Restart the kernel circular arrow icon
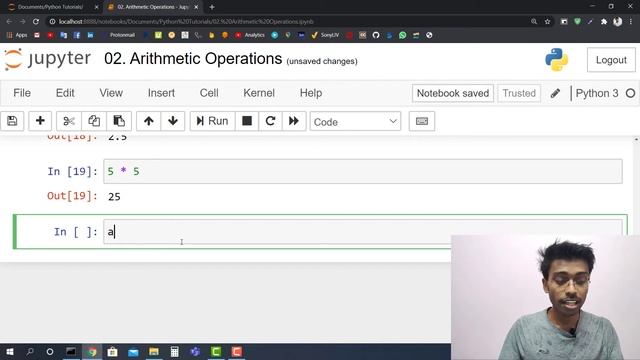640x360 pixels. click(x=270, y=121)
